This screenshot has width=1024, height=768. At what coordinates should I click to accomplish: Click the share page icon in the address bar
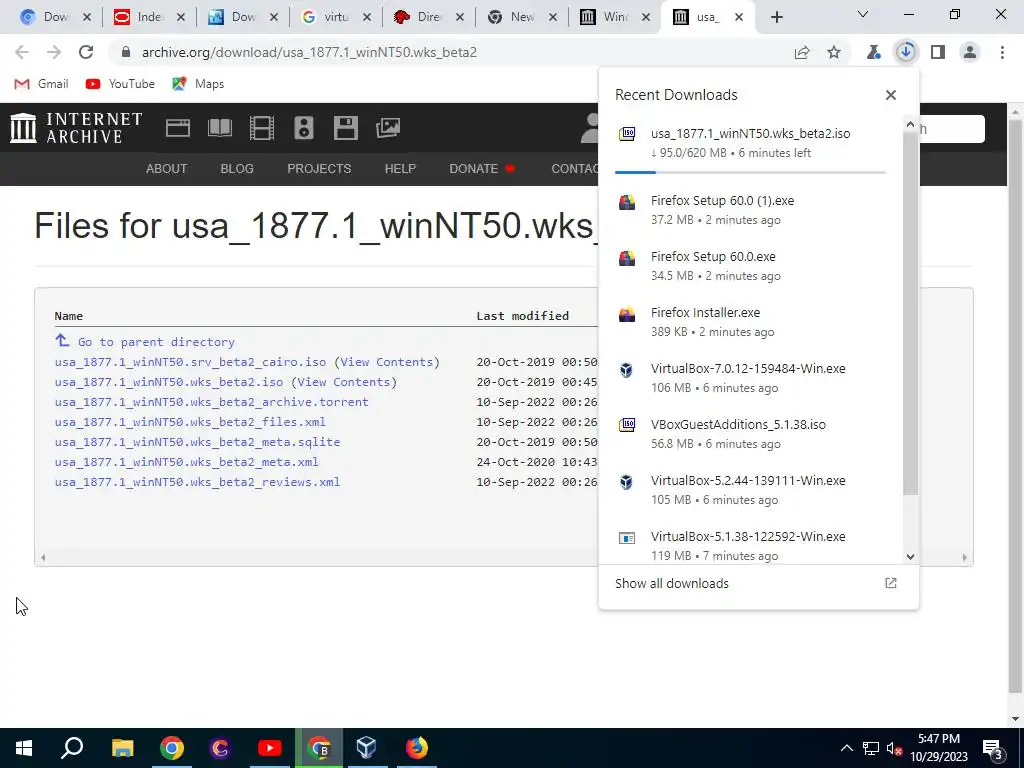(x=802, y=52)
